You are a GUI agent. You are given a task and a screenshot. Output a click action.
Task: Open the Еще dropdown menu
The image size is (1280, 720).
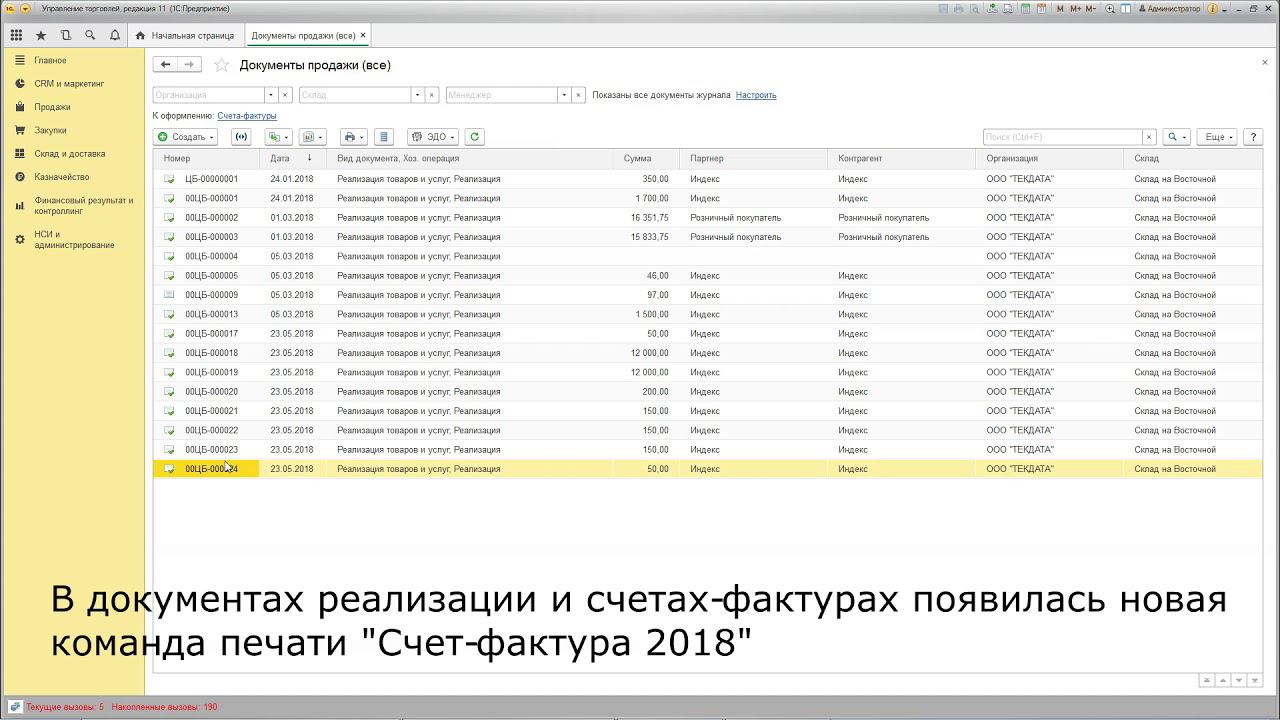point(1219,137)
